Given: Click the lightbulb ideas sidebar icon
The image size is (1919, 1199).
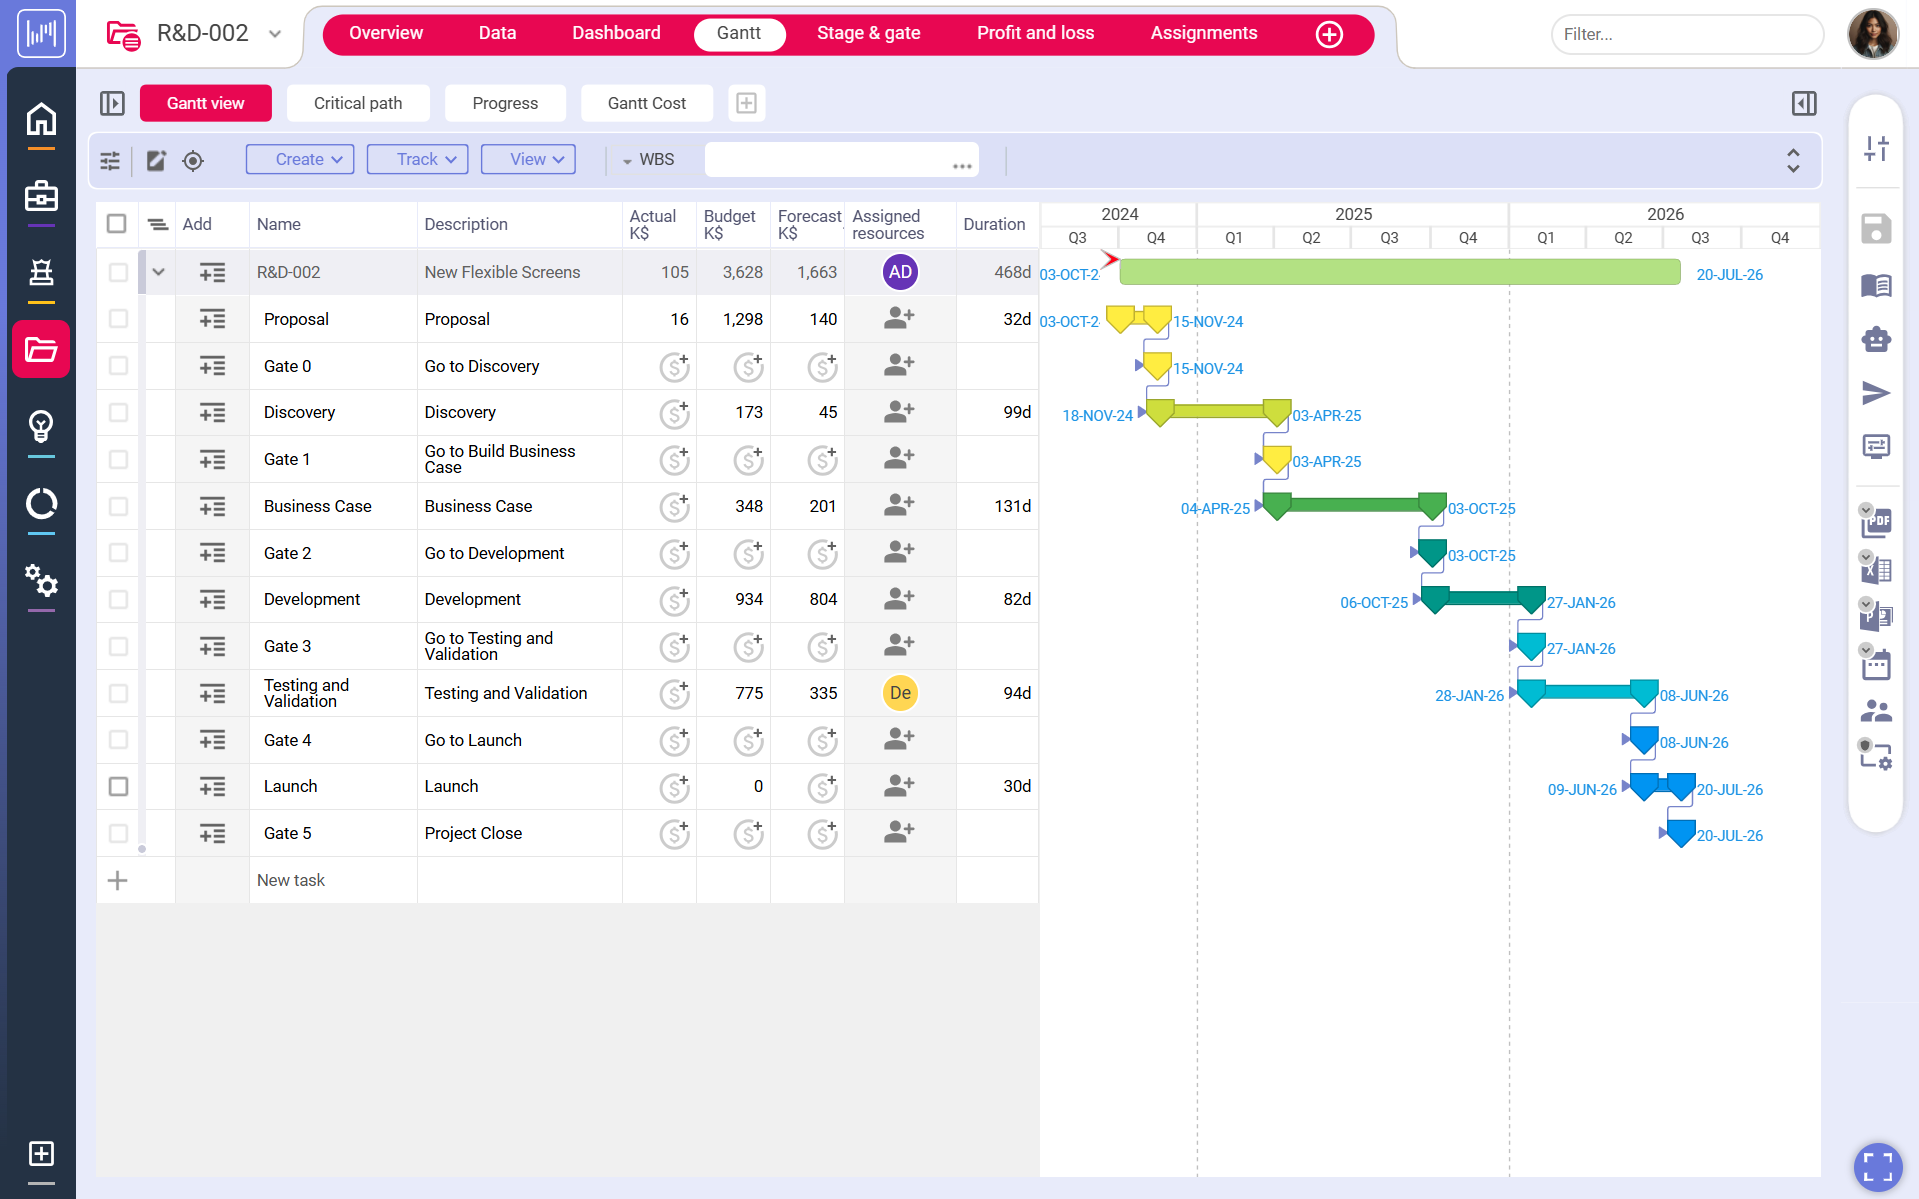Looking at the screenshot, I should [41, 427].
